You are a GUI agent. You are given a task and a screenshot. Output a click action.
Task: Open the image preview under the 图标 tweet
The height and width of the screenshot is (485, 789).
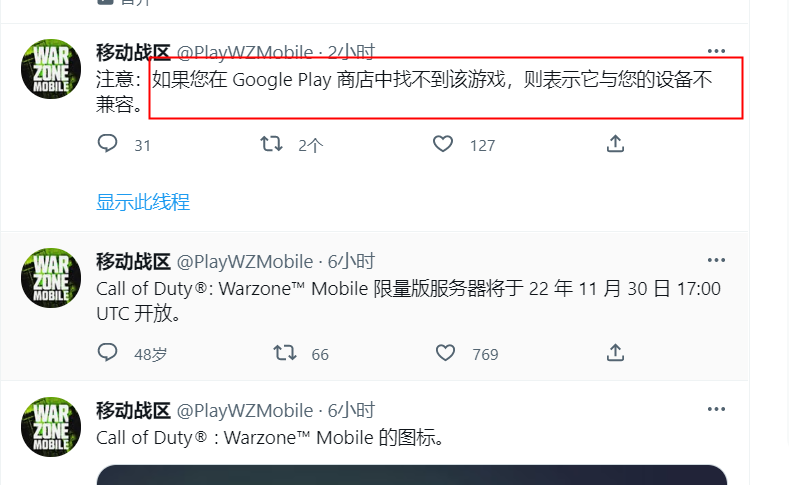coord(412,475)
